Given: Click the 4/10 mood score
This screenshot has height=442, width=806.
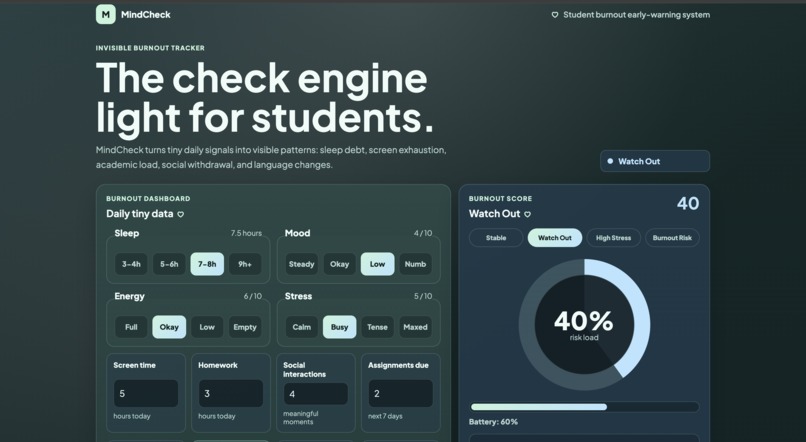Looking at the screenshot, I should coord(423,233).
